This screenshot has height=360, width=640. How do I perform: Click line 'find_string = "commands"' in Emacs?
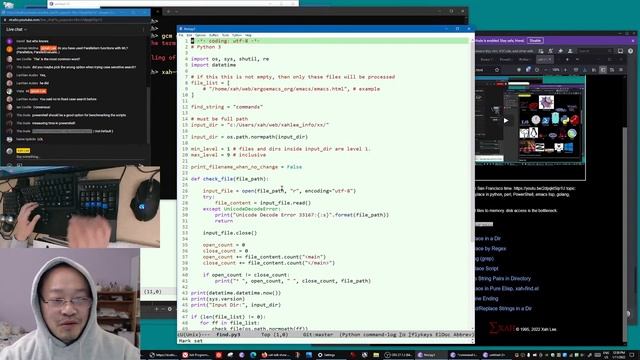(227, 107)
